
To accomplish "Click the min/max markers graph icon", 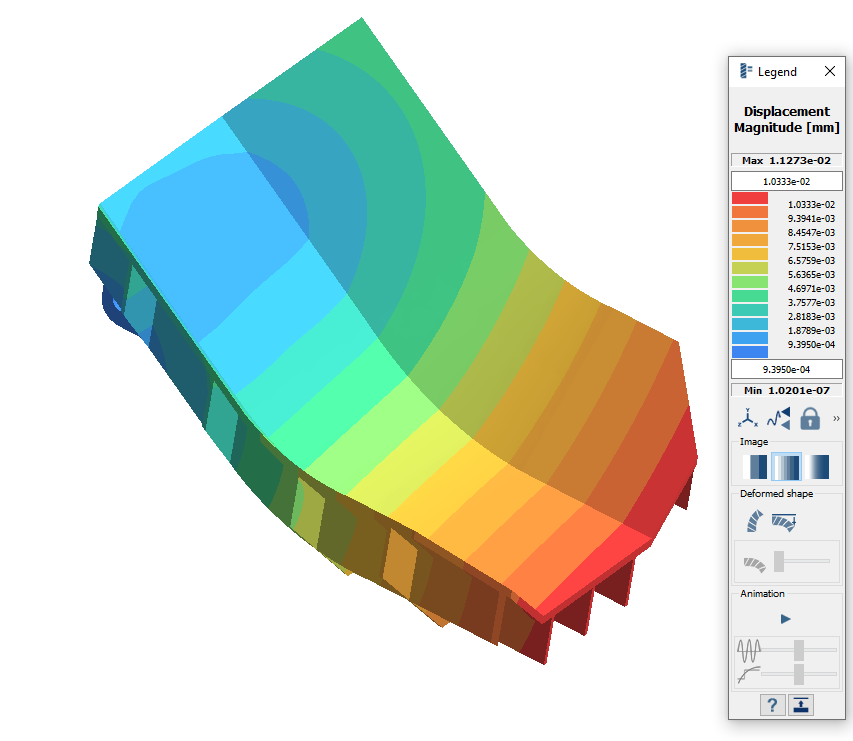I will point(778,418).
